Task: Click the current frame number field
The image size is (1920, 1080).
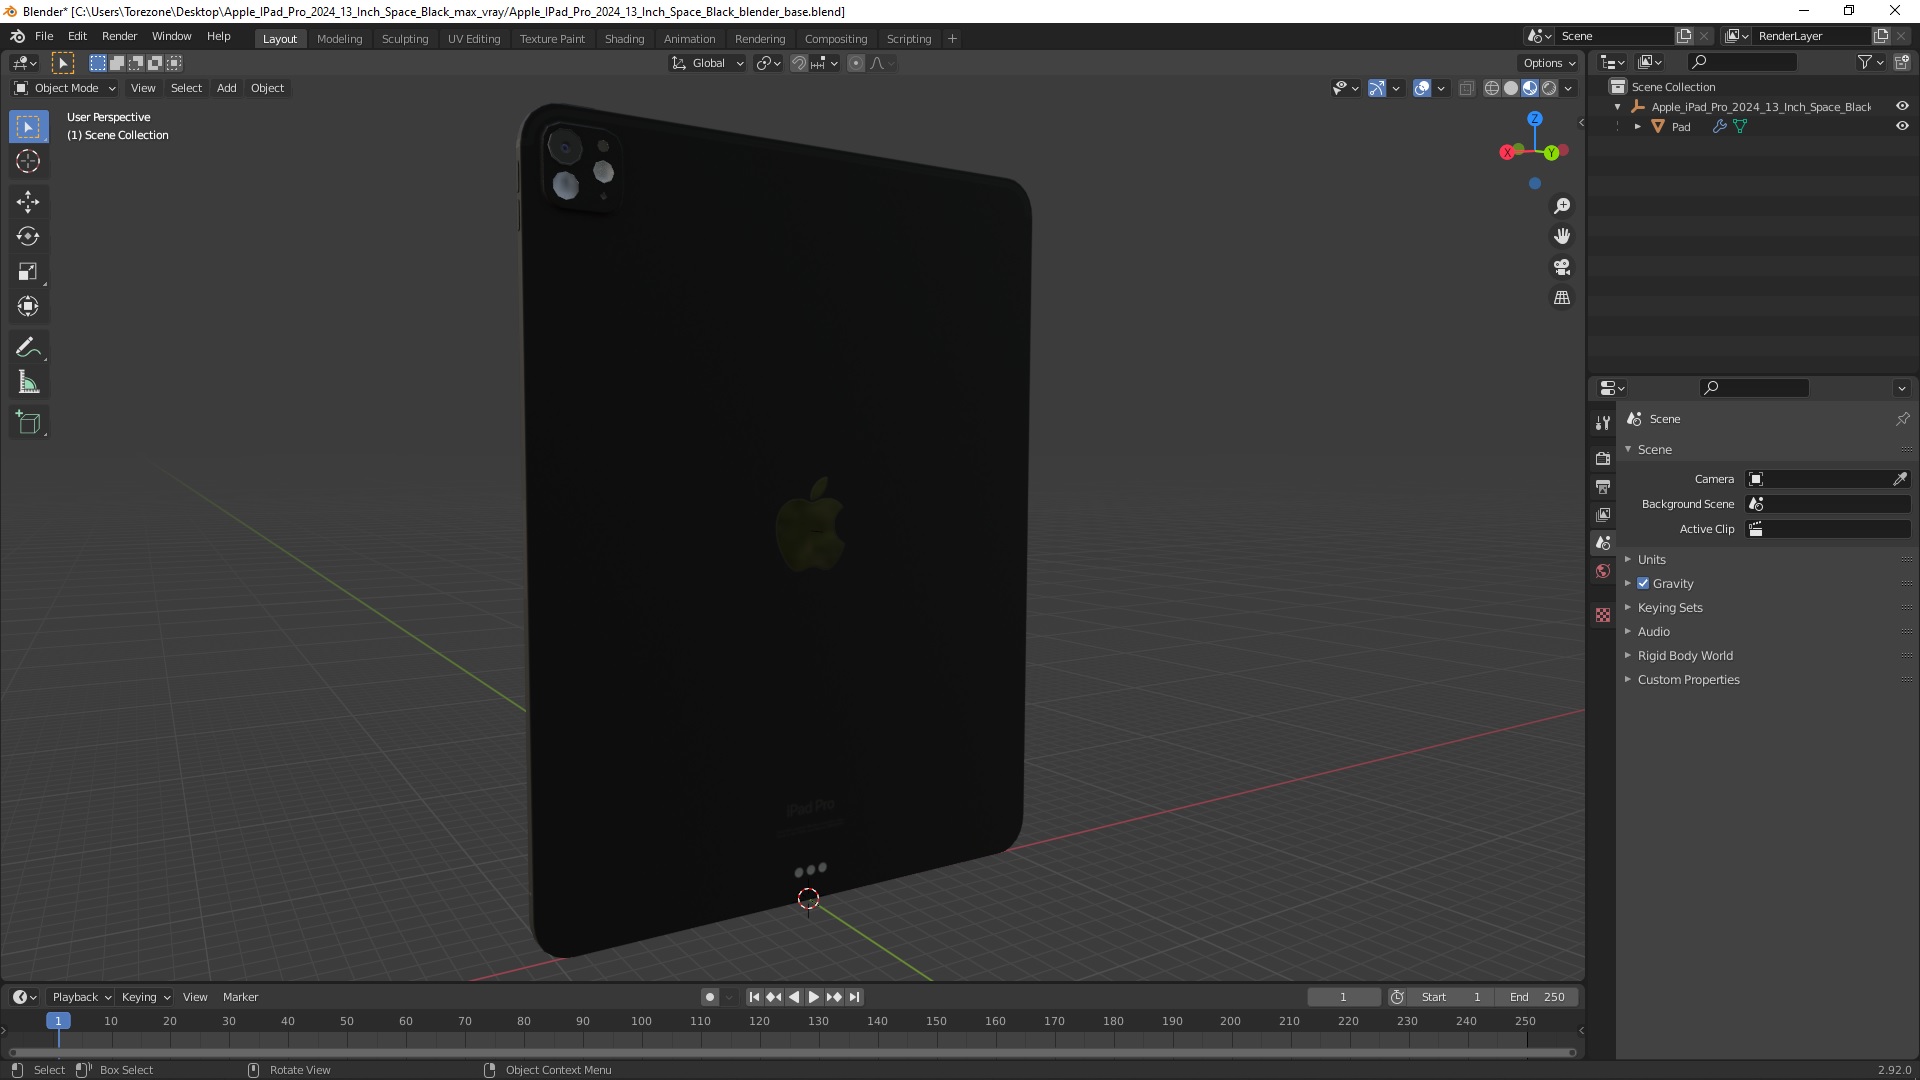Action: coord(1343,997)
